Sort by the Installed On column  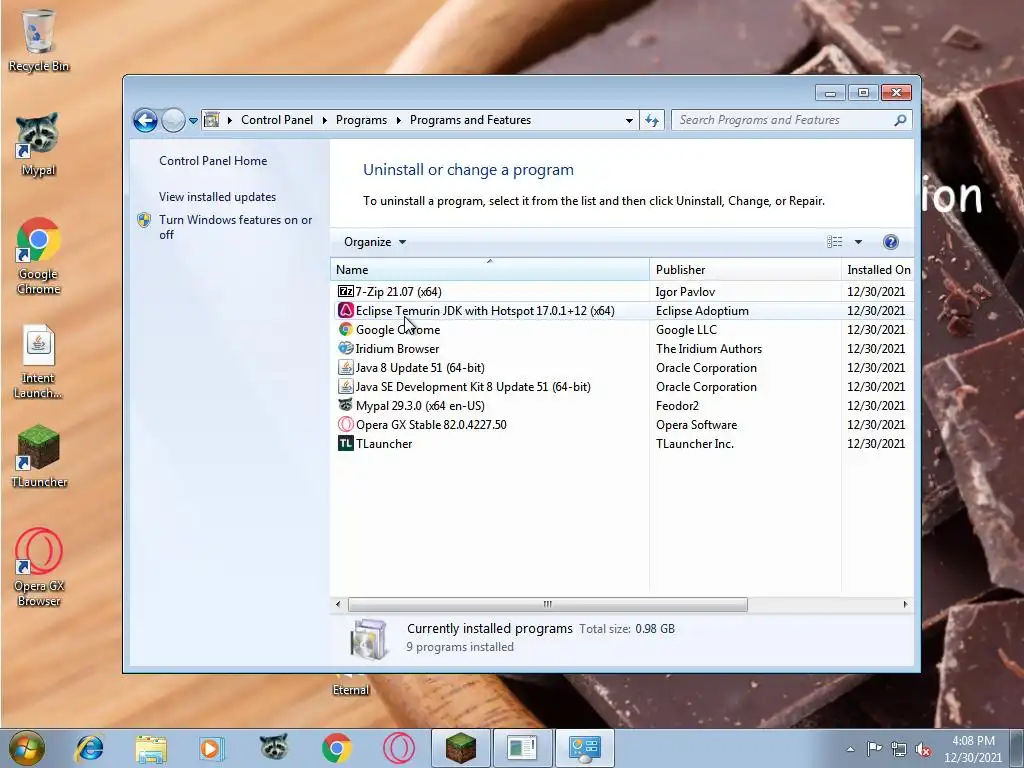(878, 270)
